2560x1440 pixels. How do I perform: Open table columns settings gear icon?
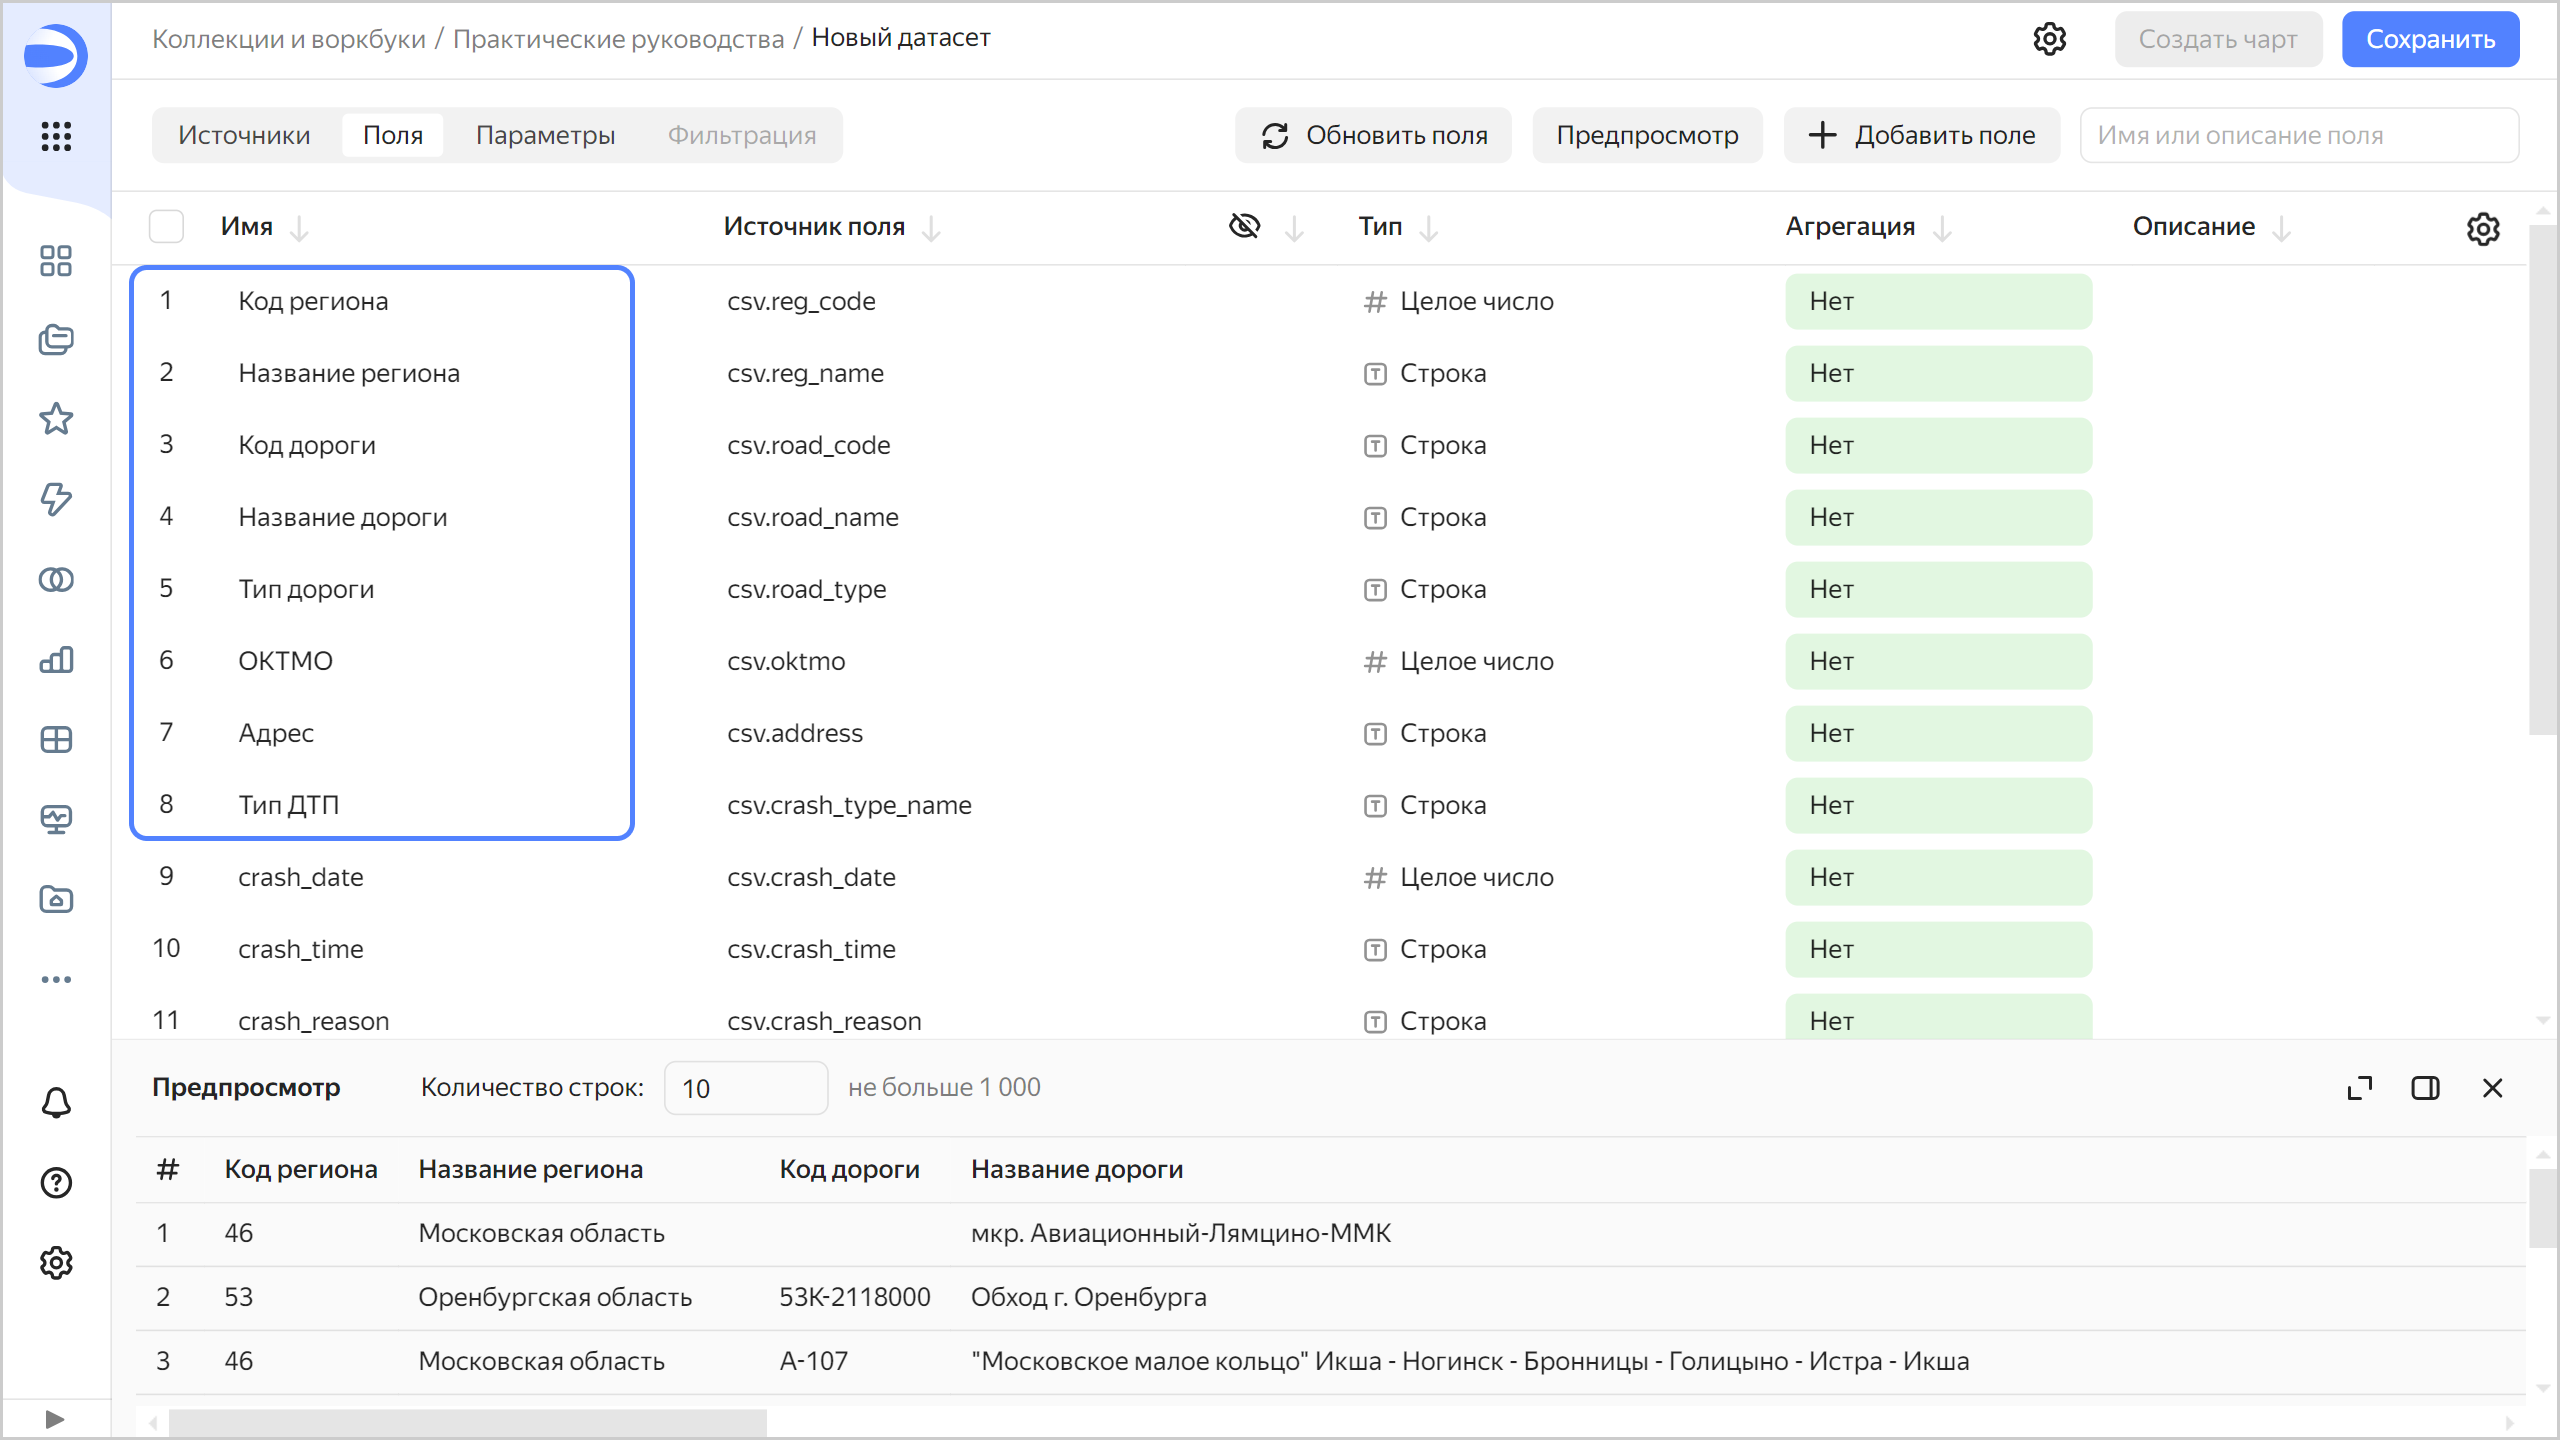click(x=2482, y=229)
